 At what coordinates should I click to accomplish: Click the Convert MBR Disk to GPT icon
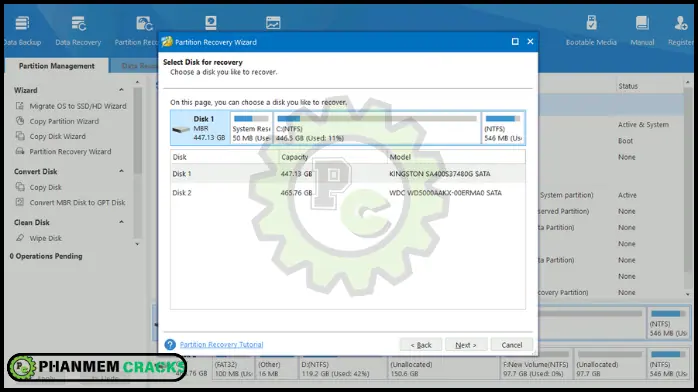[20, 202]
